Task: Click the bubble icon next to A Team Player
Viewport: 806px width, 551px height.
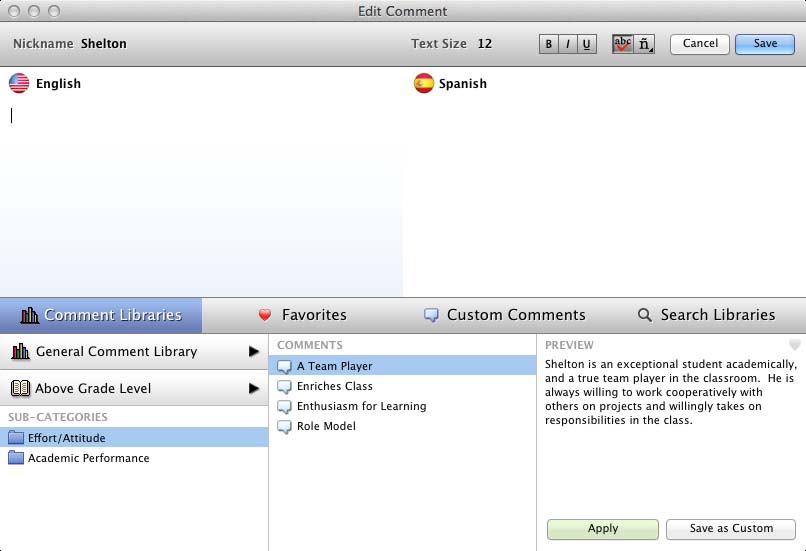Action: click(284, 366)
